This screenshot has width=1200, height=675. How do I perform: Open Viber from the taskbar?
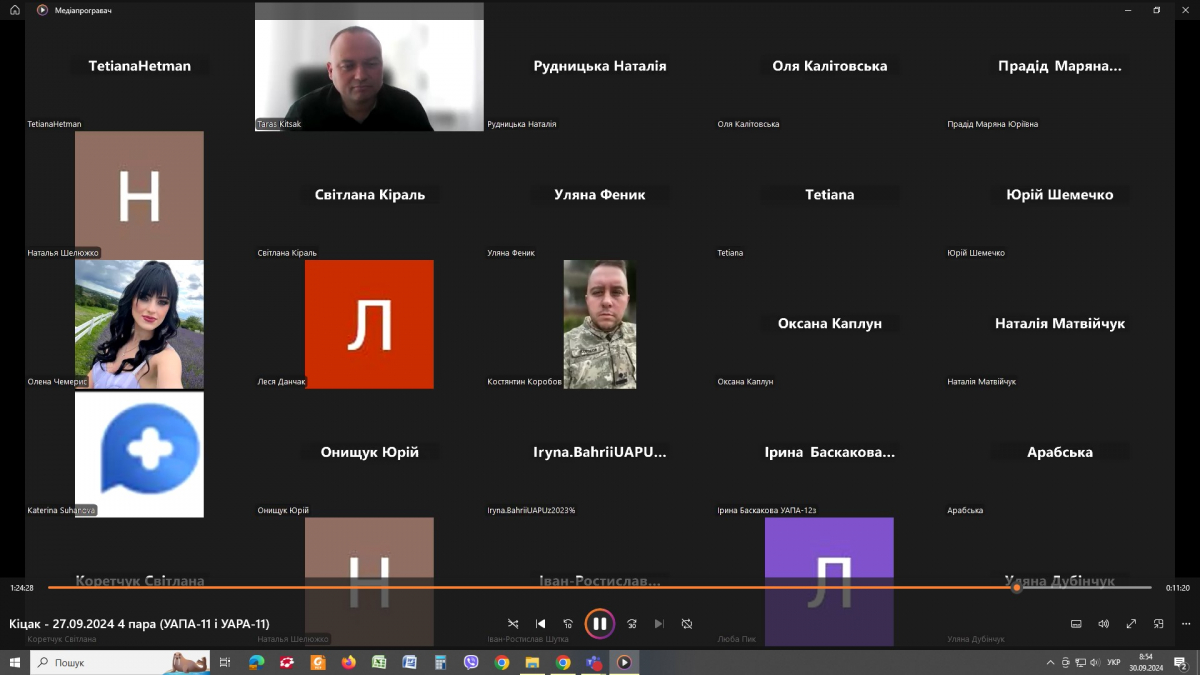471,662
